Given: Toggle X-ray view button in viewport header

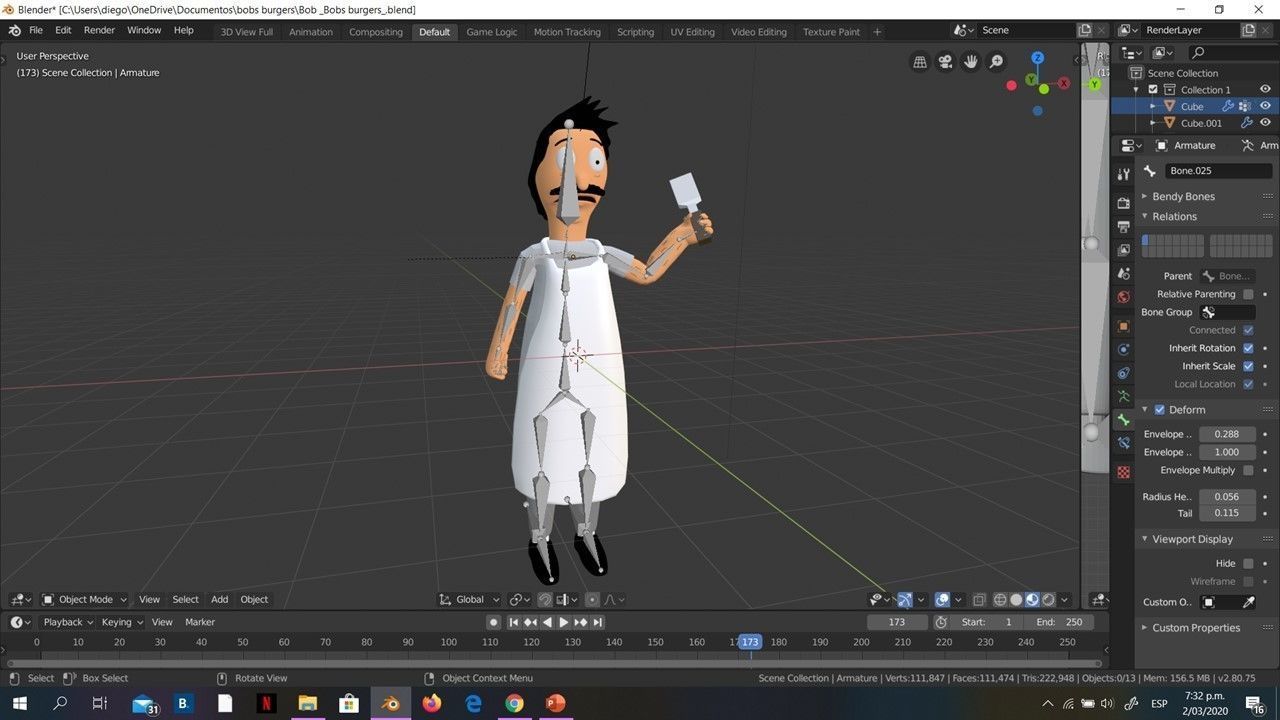Looking at the screenshot, I should coord(980,600).
